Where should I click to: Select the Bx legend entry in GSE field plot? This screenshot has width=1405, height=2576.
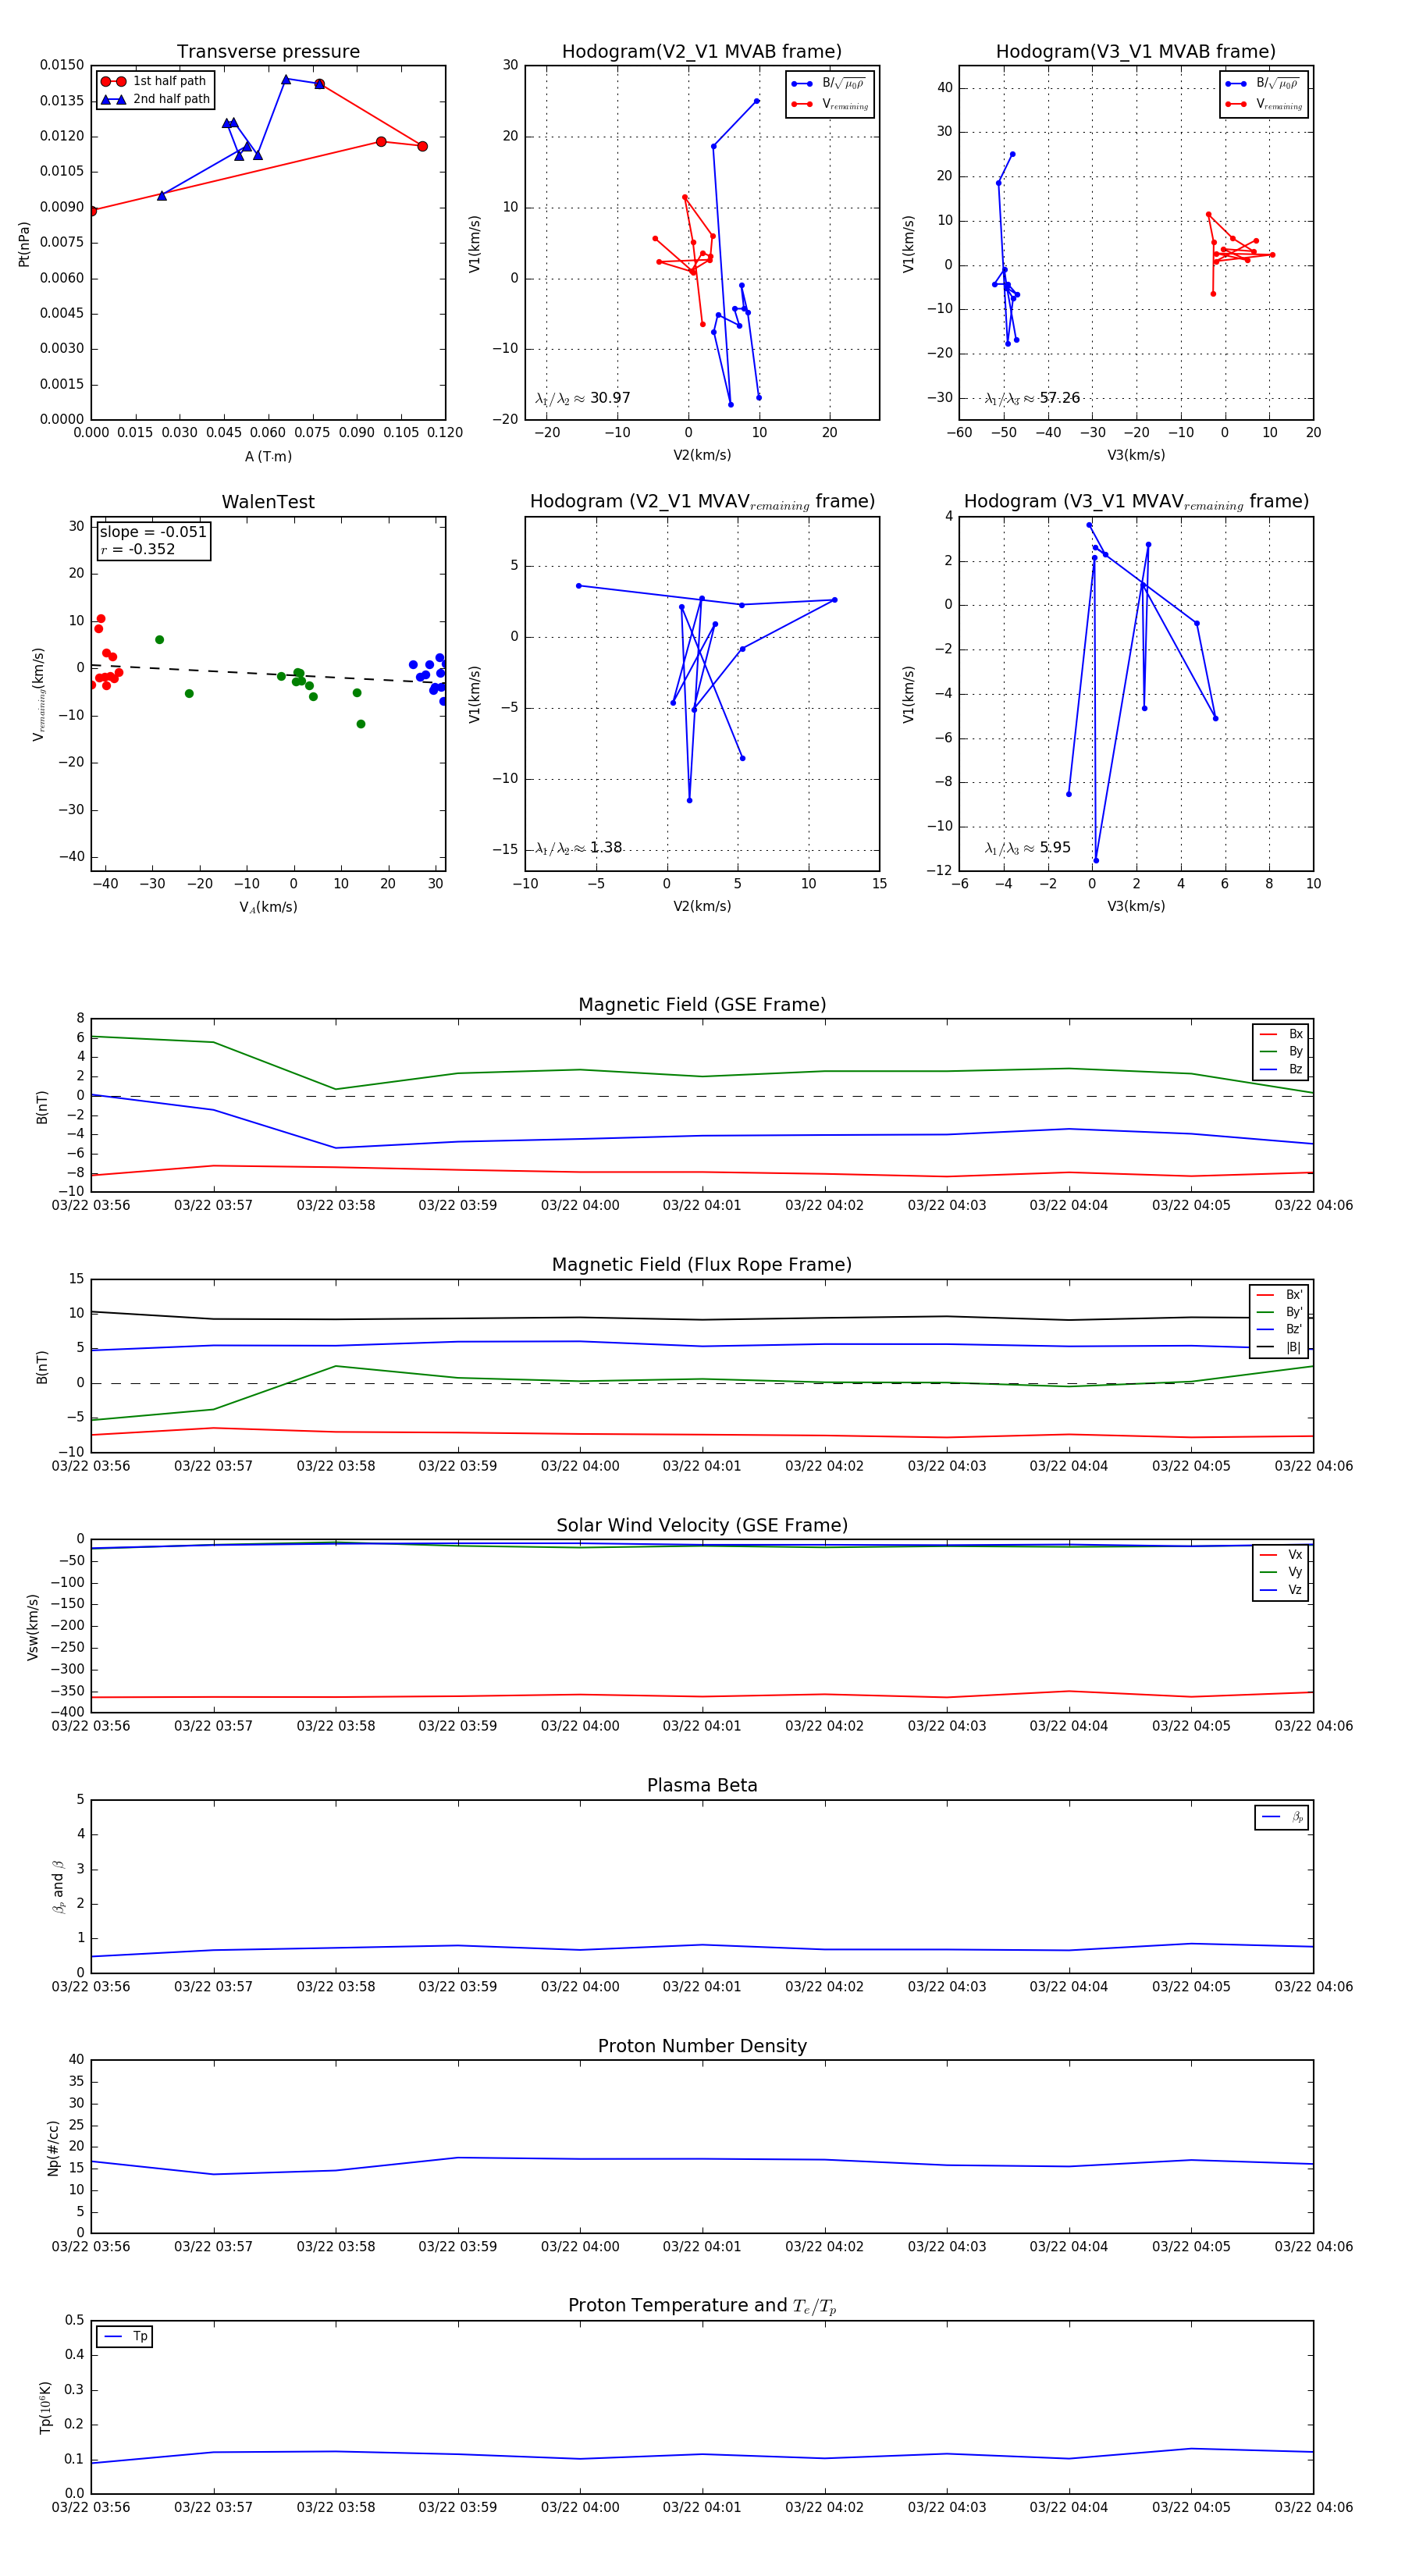click(1281, 1034)
